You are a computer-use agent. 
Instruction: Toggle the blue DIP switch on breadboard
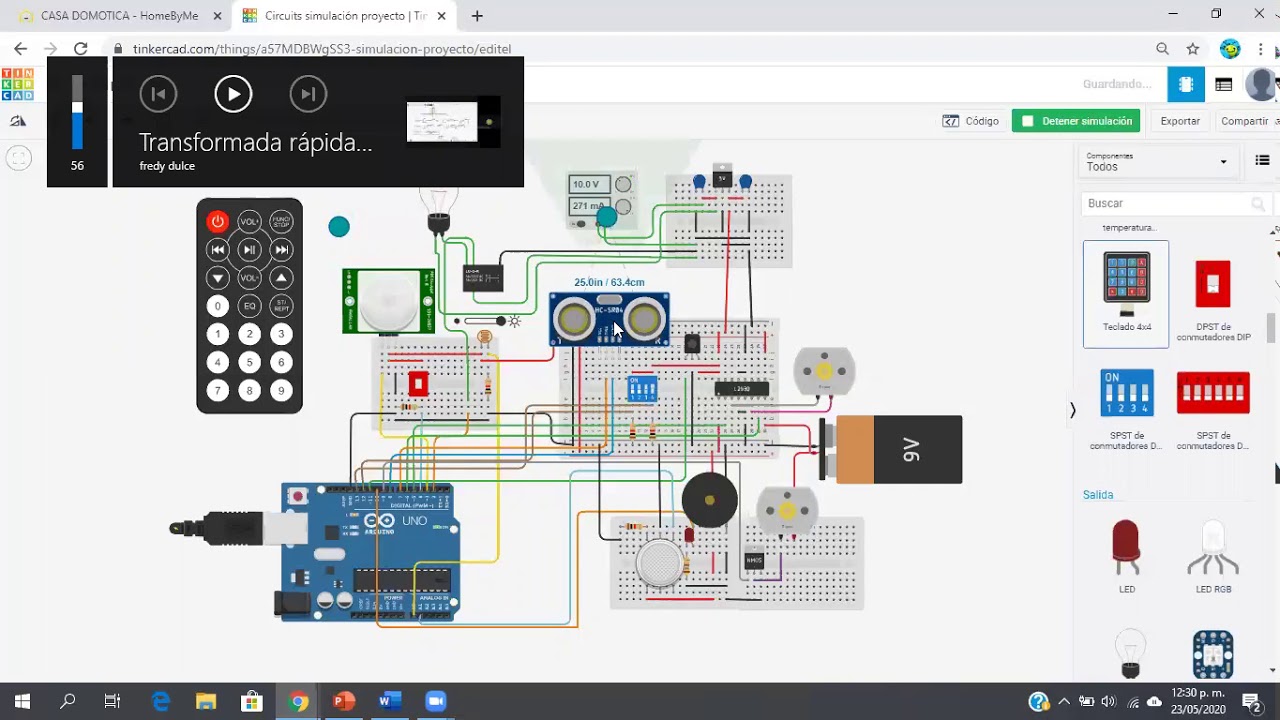click(642, 389)
